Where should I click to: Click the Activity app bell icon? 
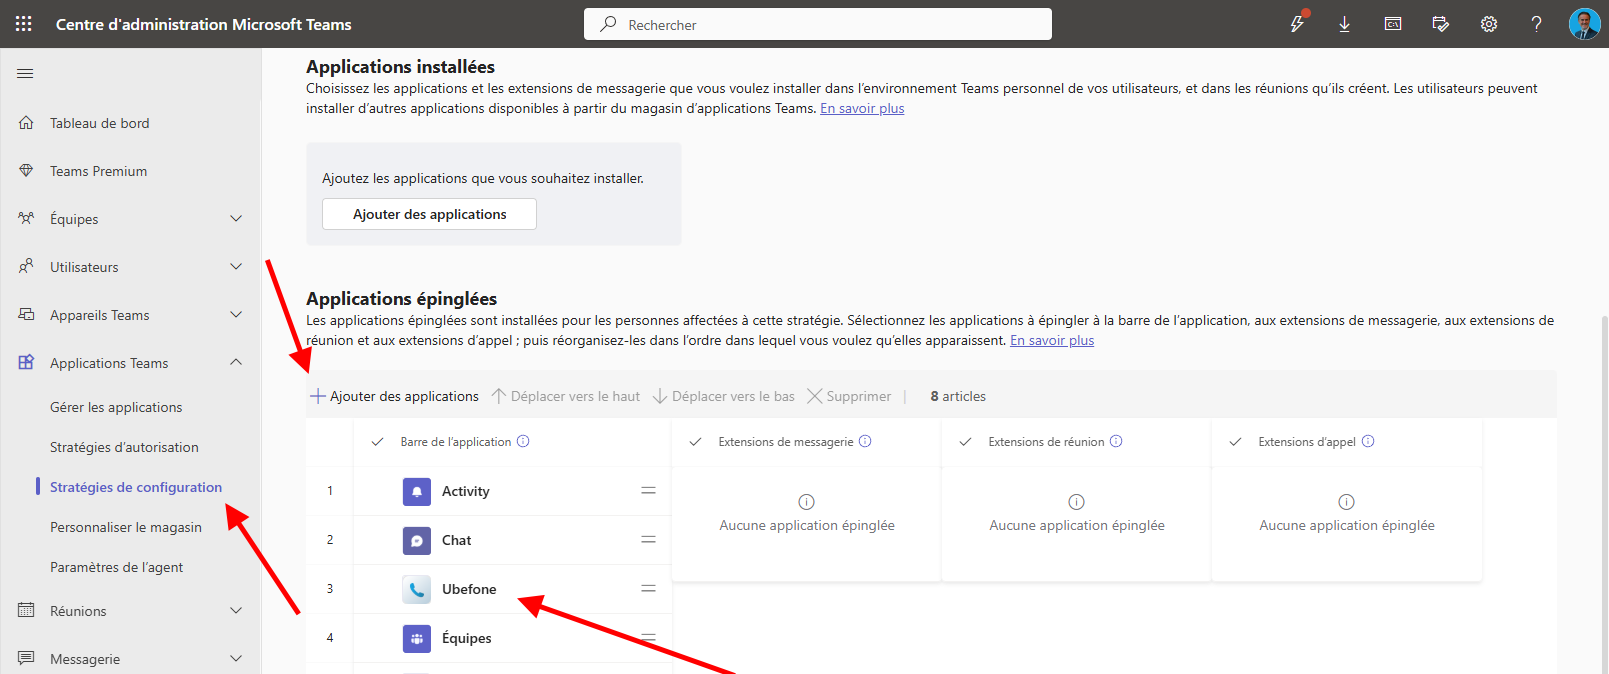coord(417,491)
